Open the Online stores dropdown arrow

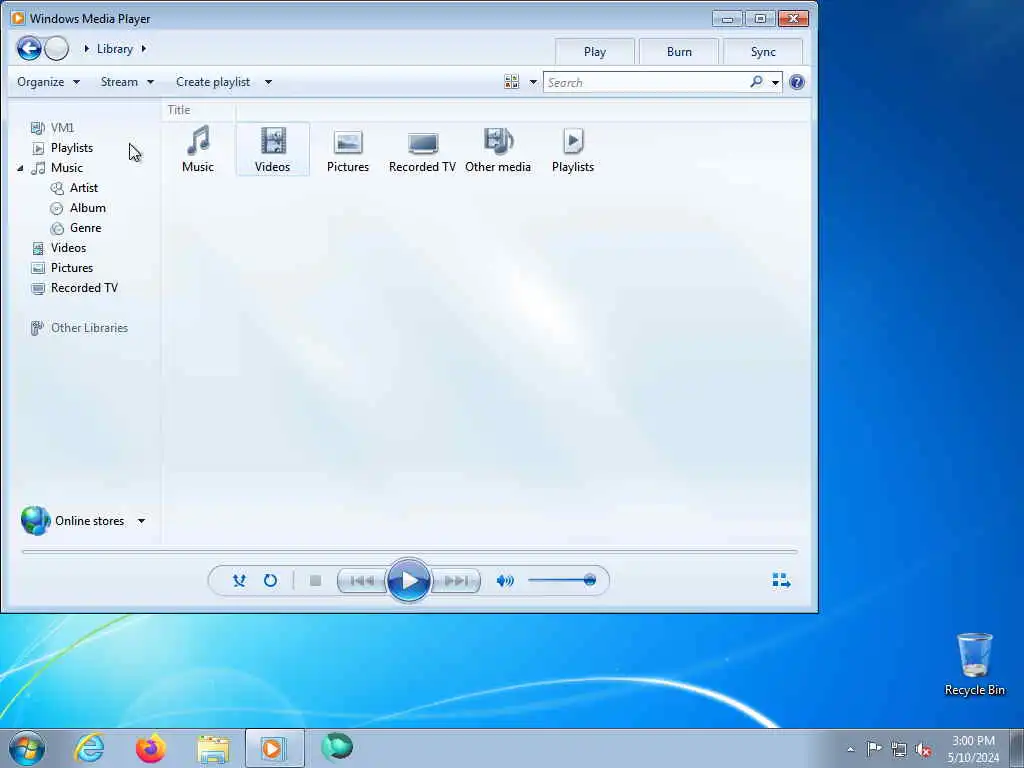coord(141,521)
